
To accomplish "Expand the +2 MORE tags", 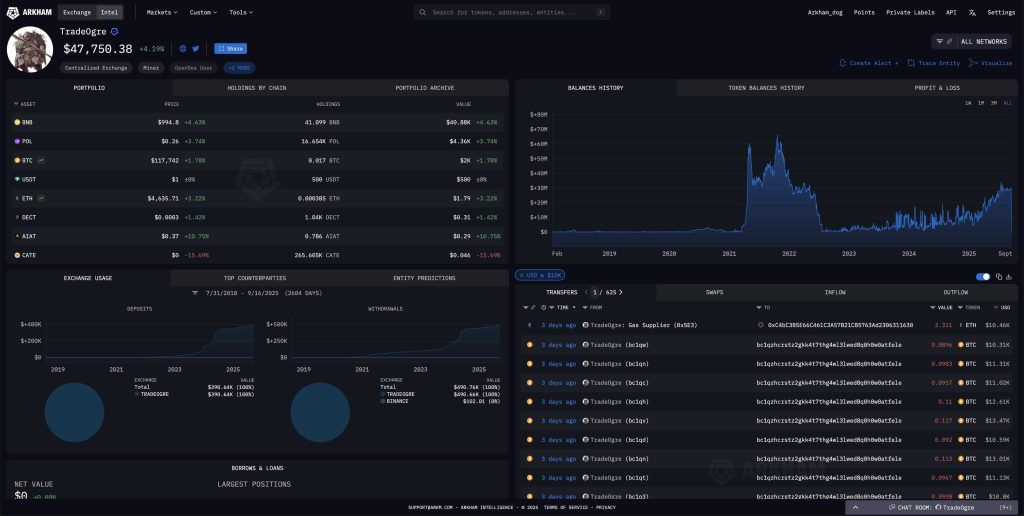I will pos(239,68).
